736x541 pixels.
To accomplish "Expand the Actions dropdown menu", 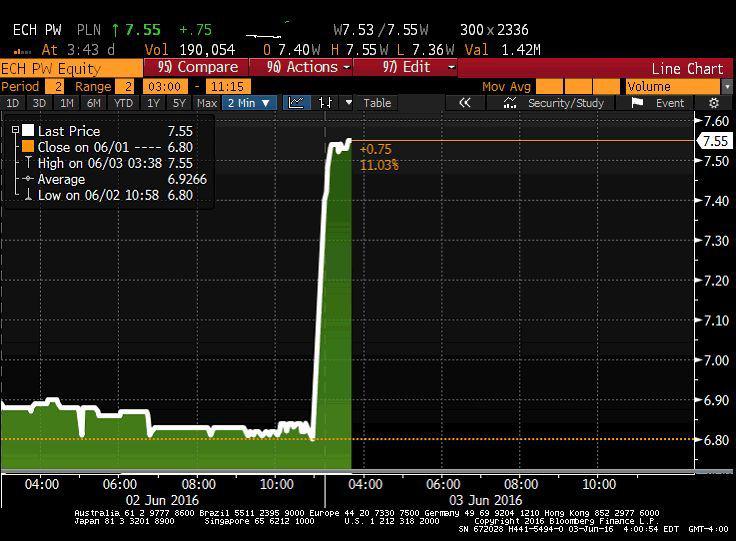I will 308,68.
